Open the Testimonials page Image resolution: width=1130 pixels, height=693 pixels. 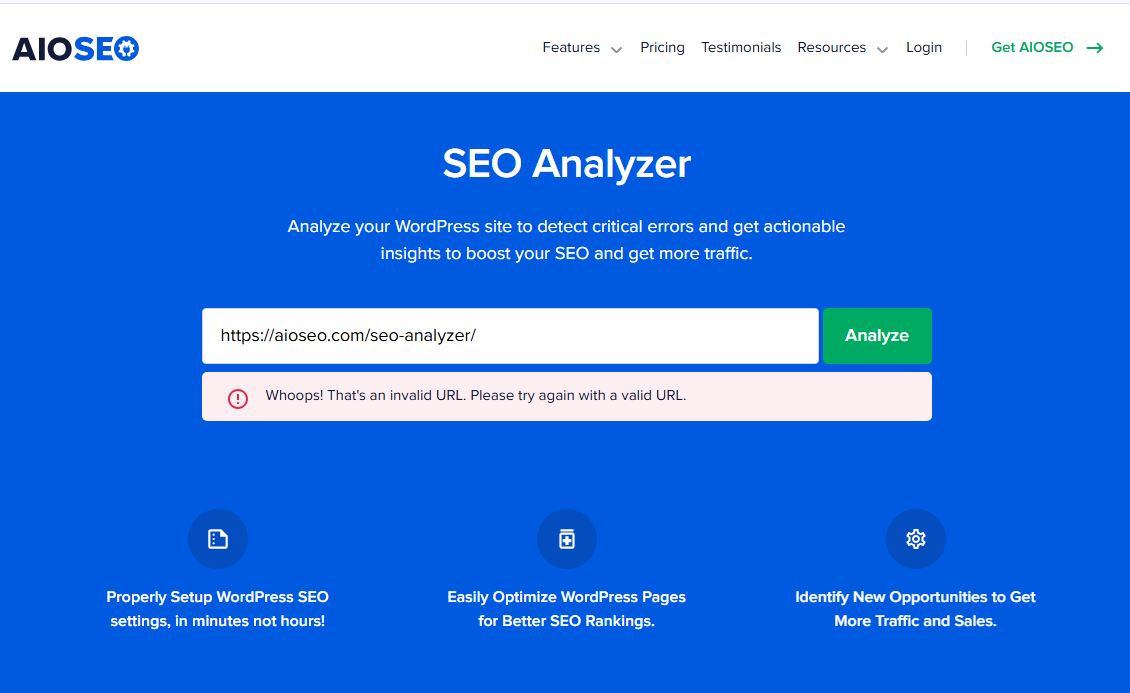click(x=741, y=48)
